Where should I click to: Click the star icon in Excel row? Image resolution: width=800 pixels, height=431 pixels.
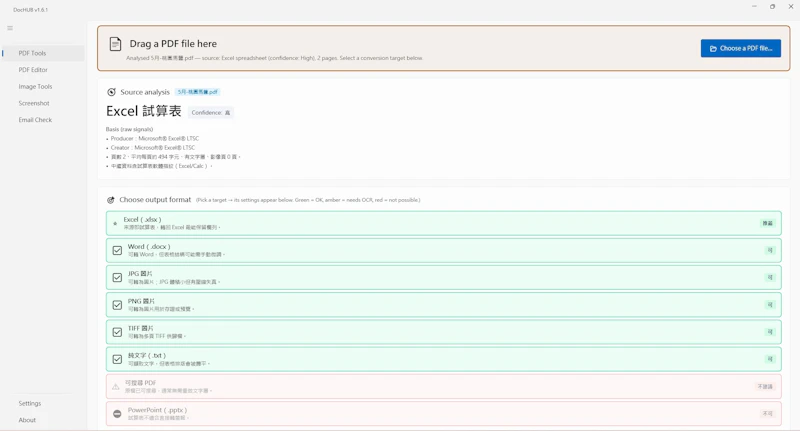[115, 223]
